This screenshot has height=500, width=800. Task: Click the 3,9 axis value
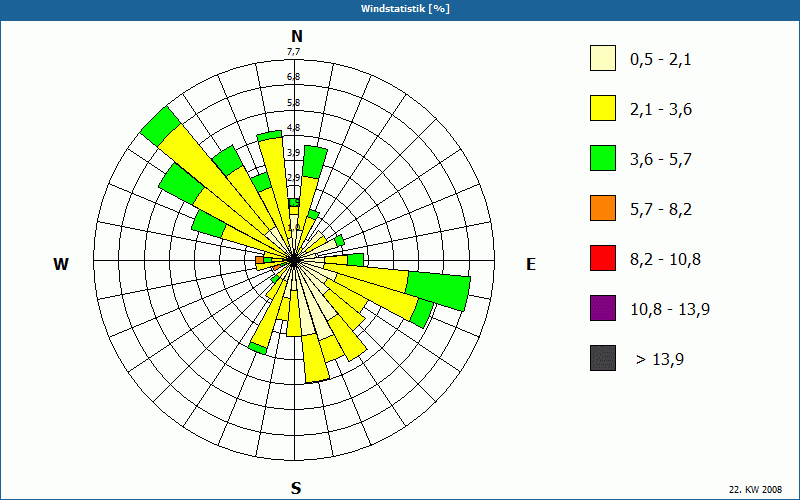[293, 153]
